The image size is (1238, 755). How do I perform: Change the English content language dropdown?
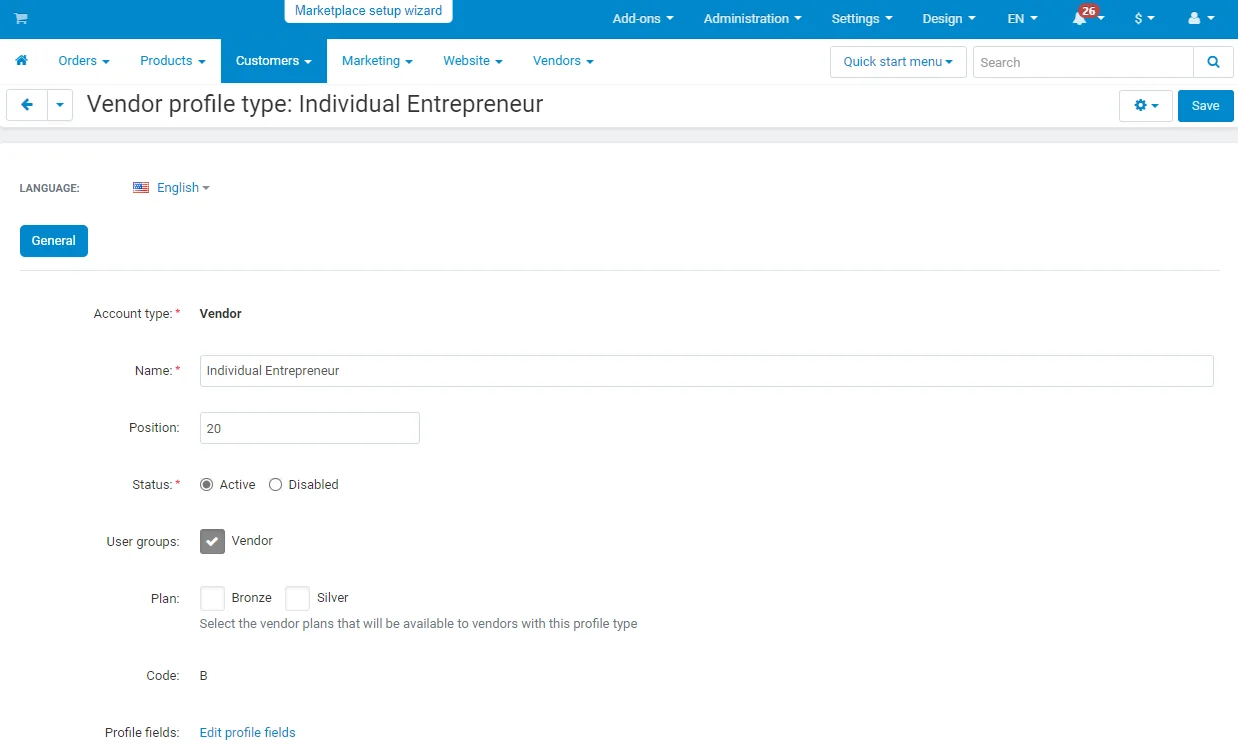pyautogui.click(x=183, y=188)
